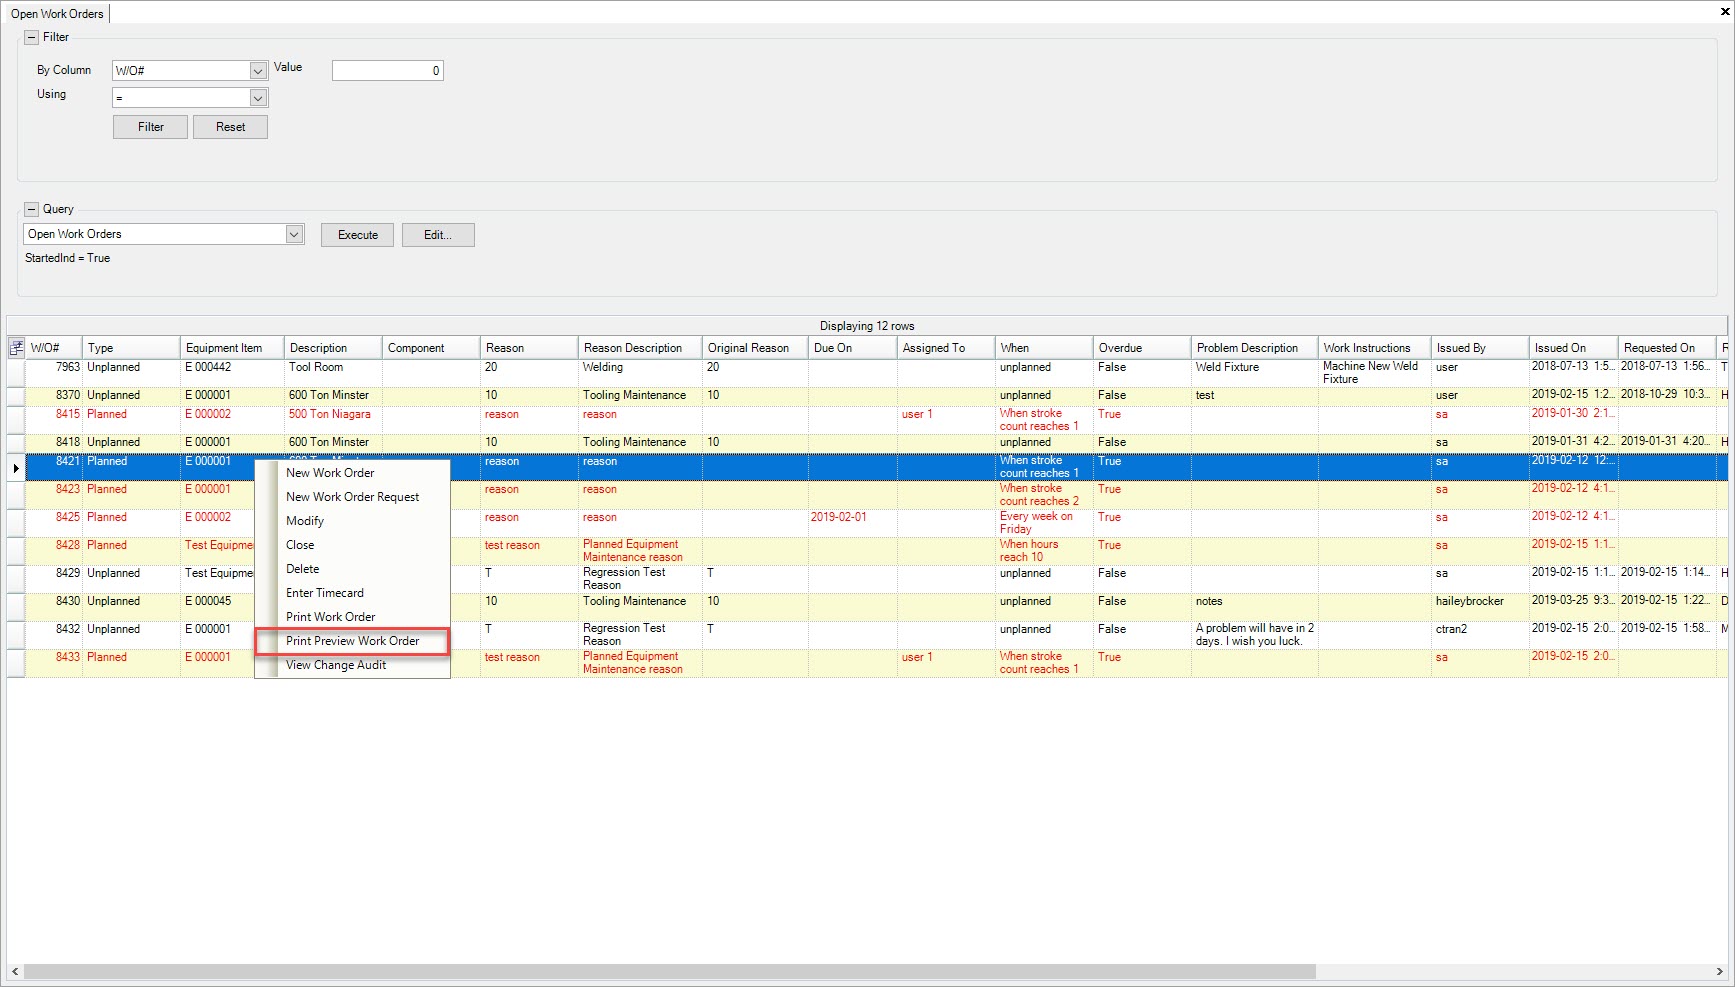1735x987 pixels.
Task: Sort by Original Reason column header
Action: coord(755,348)
